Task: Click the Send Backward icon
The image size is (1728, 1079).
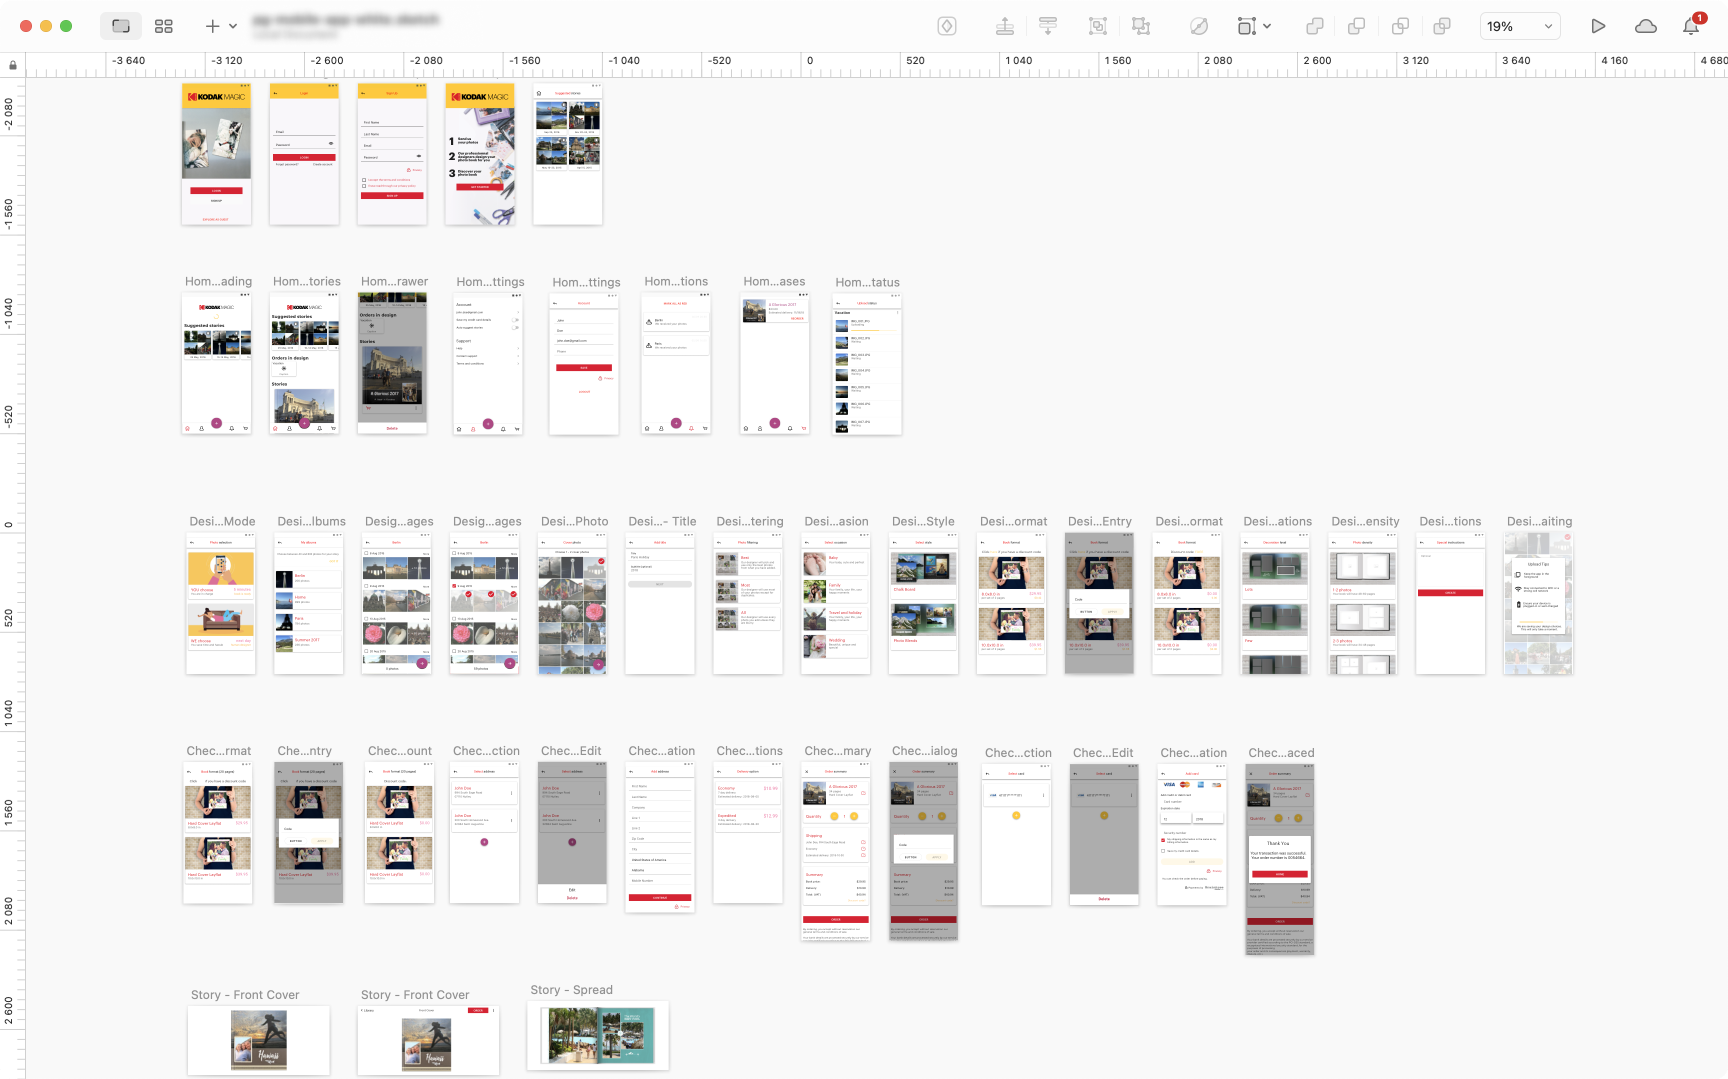Action: pos(1048,26)
